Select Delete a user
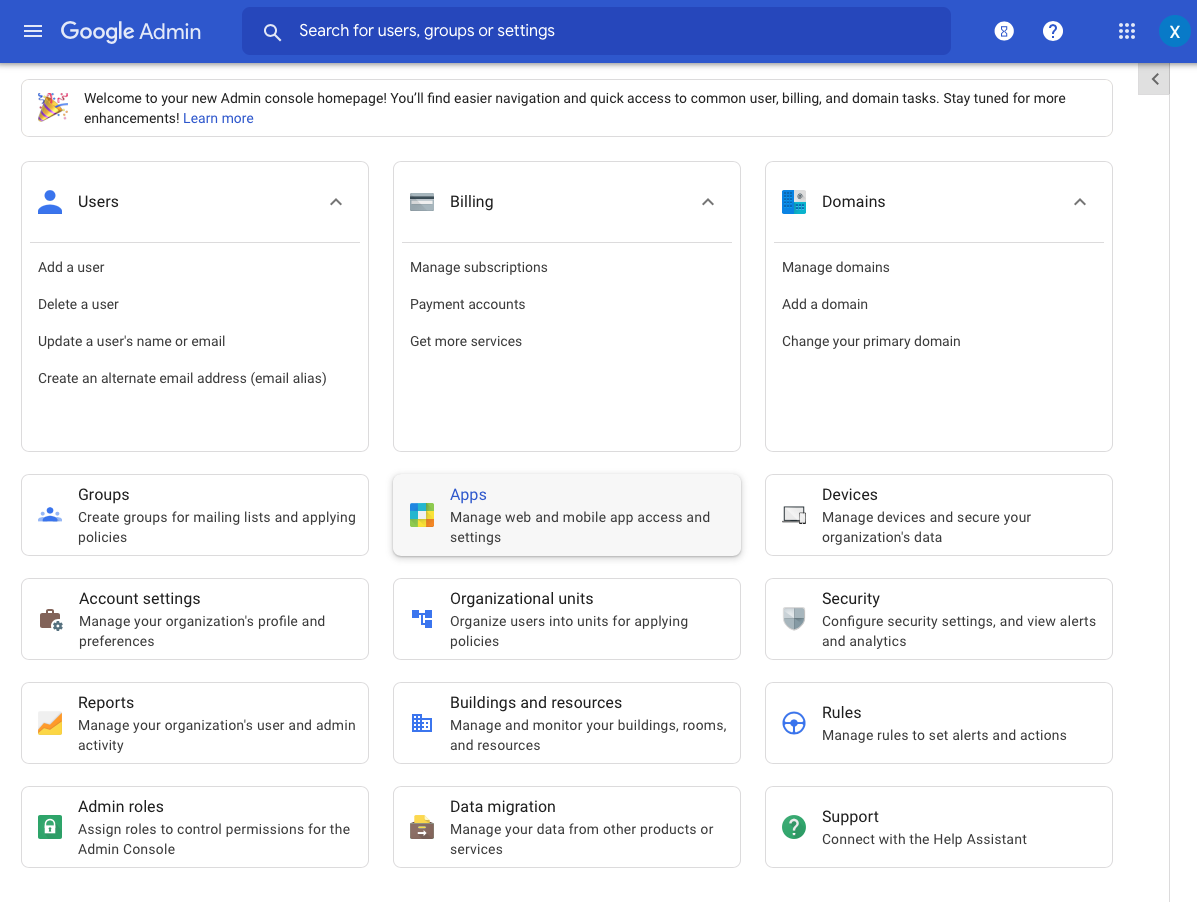This screenshot has height=902, width=1197. tap(79, 304)
